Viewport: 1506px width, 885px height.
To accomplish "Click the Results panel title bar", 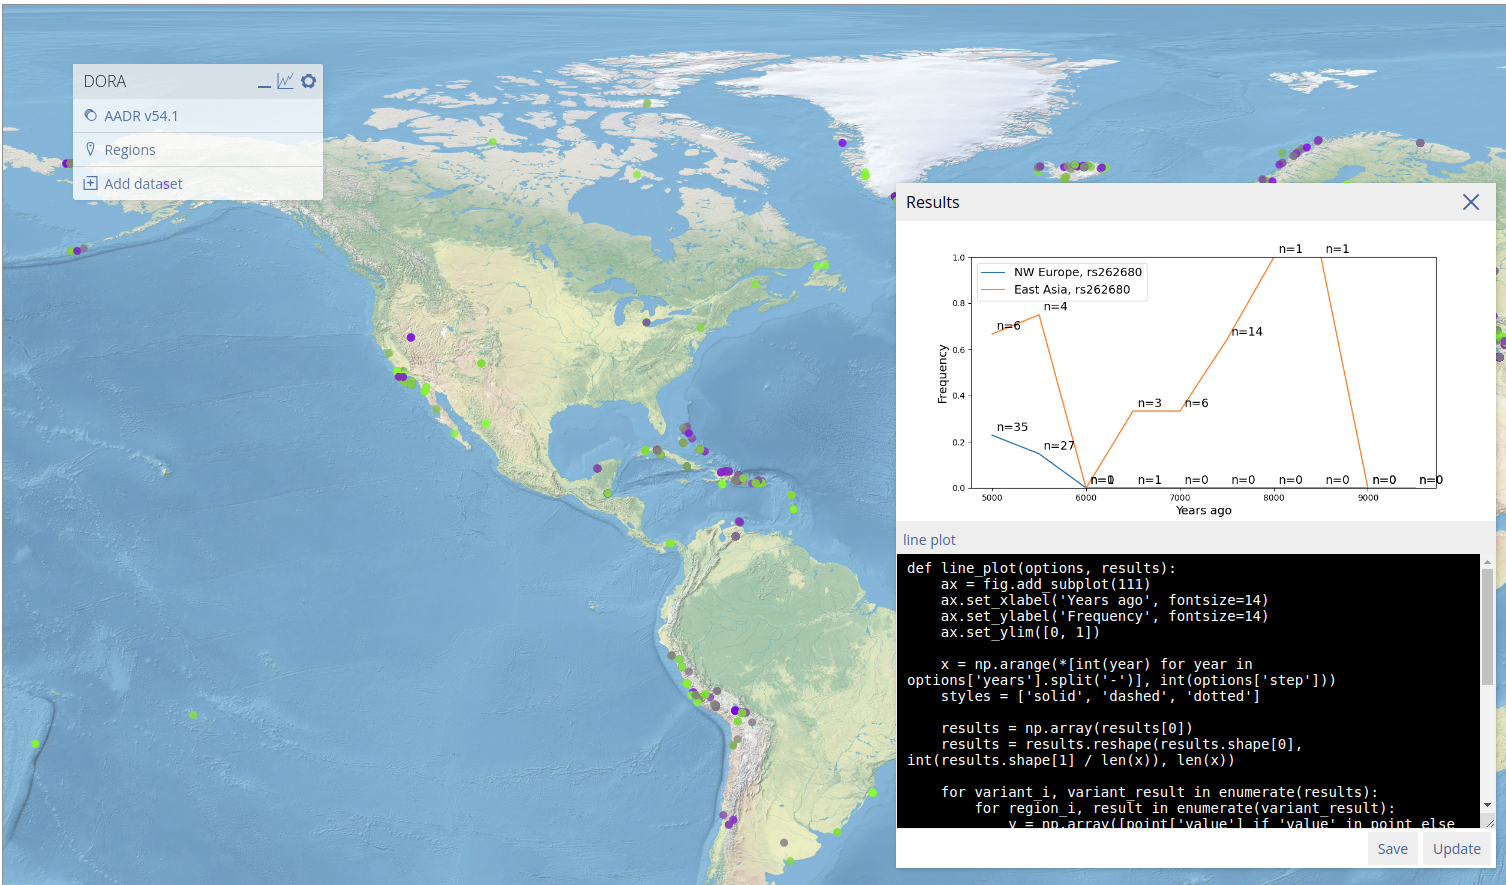I will (x=932, y=202).
